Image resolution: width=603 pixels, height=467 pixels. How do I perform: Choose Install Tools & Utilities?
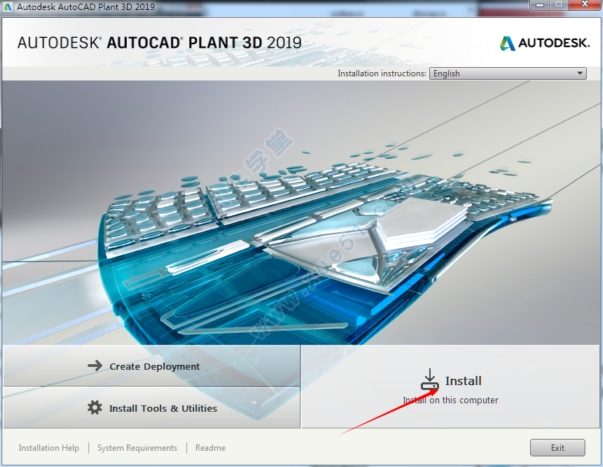click(152, 408)
